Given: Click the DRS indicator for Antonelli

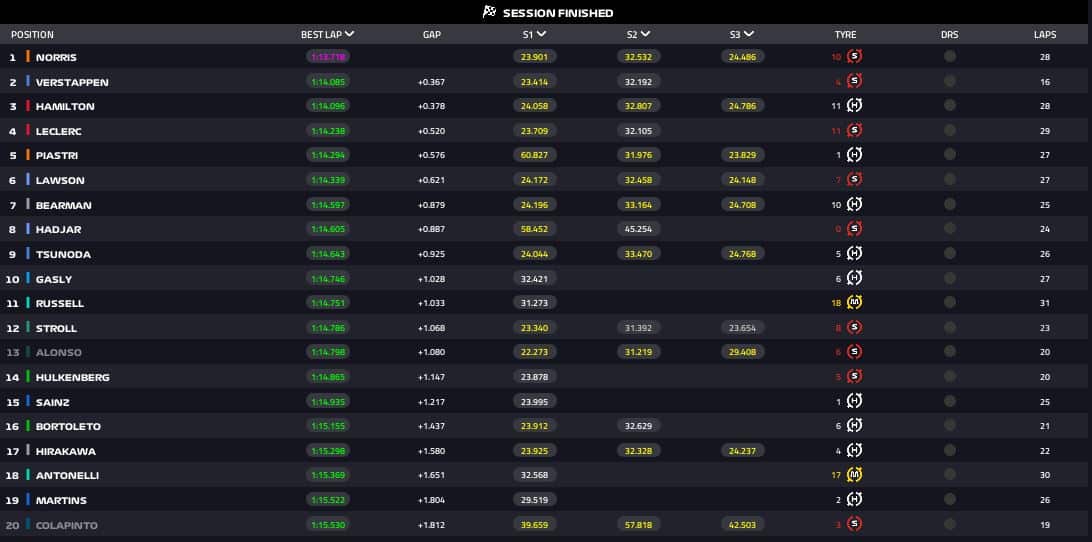Looking at the screenshot, I should pos(949,475).
